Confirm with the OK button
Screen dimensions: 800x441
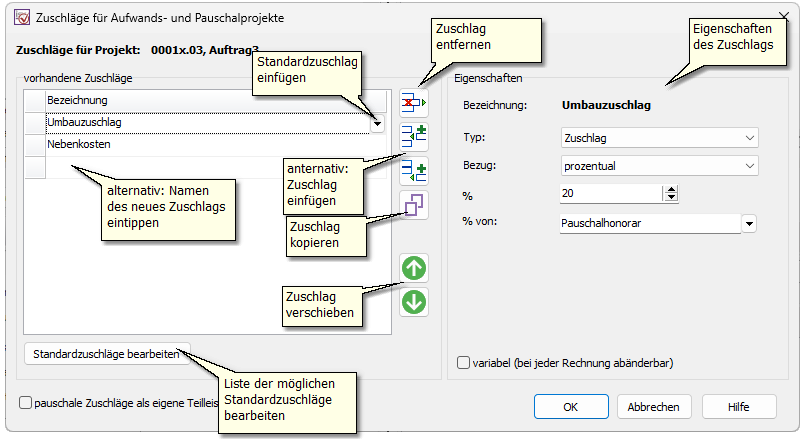point(570,407)
